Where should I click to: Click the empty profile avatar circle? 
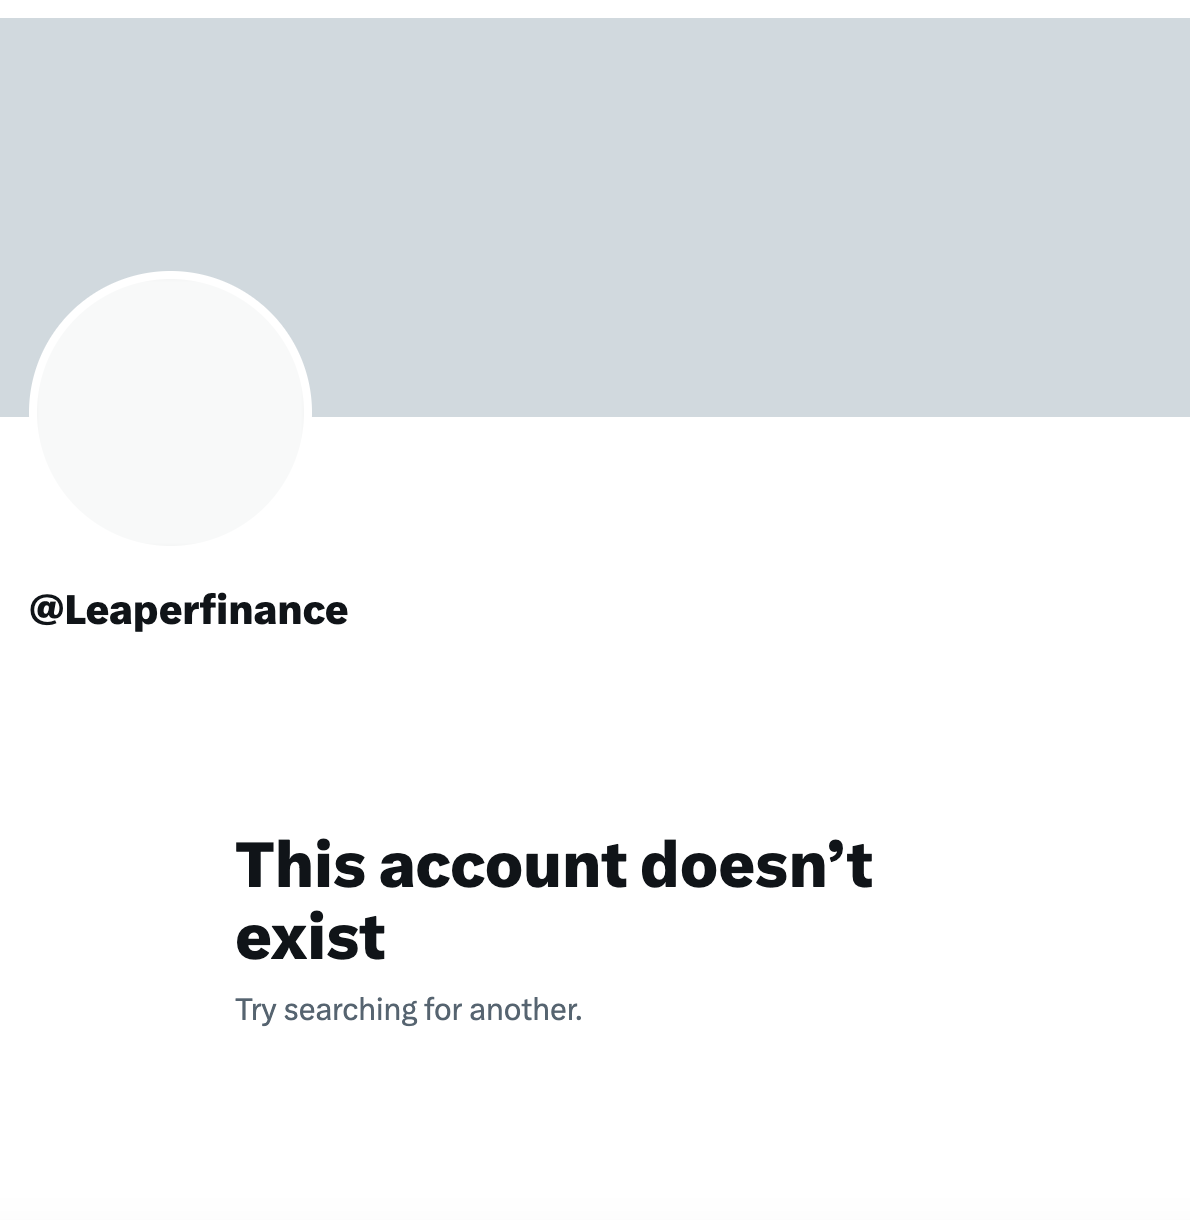pos(170,411)
